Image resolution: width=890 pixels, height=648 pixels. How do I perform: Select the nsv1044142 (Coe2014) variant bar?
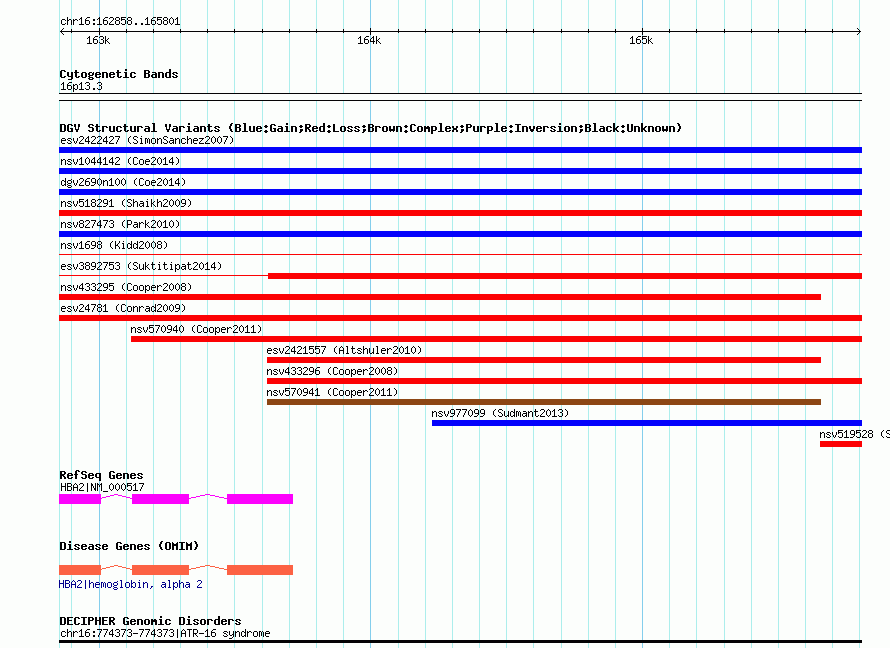coord(460,171)
